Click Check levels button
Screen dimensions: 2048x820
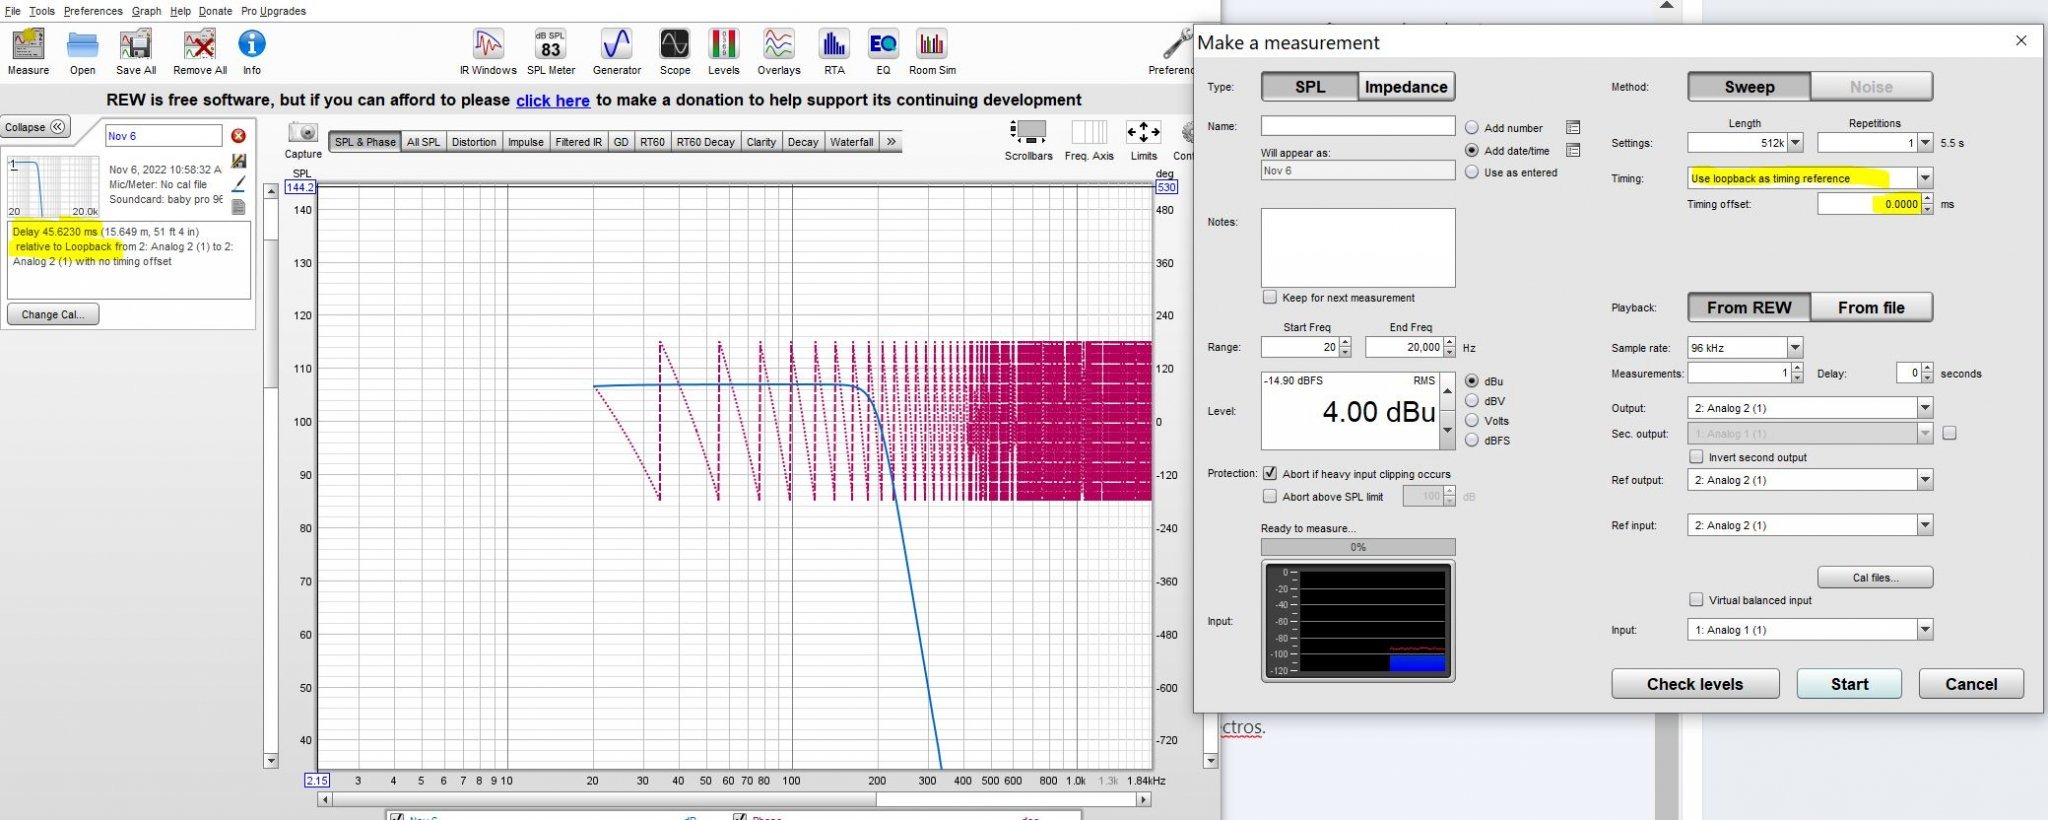(x=1695, y=684)
